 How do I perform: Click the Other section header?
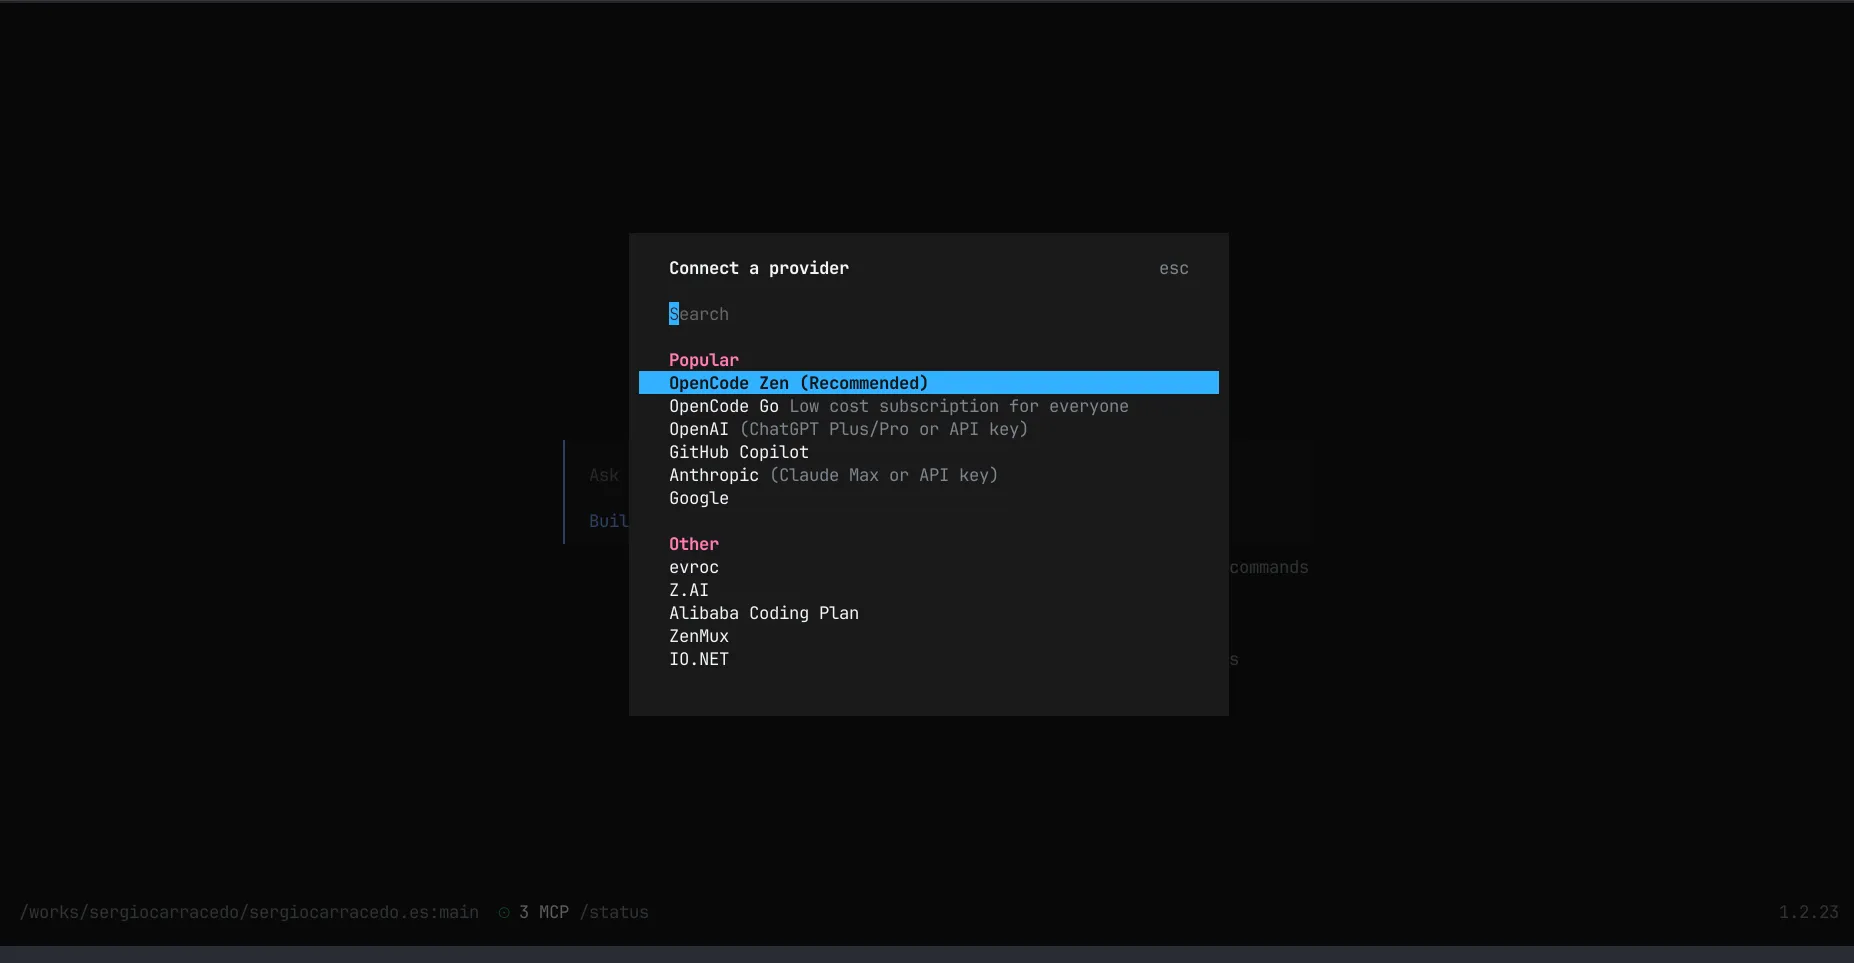693,544
